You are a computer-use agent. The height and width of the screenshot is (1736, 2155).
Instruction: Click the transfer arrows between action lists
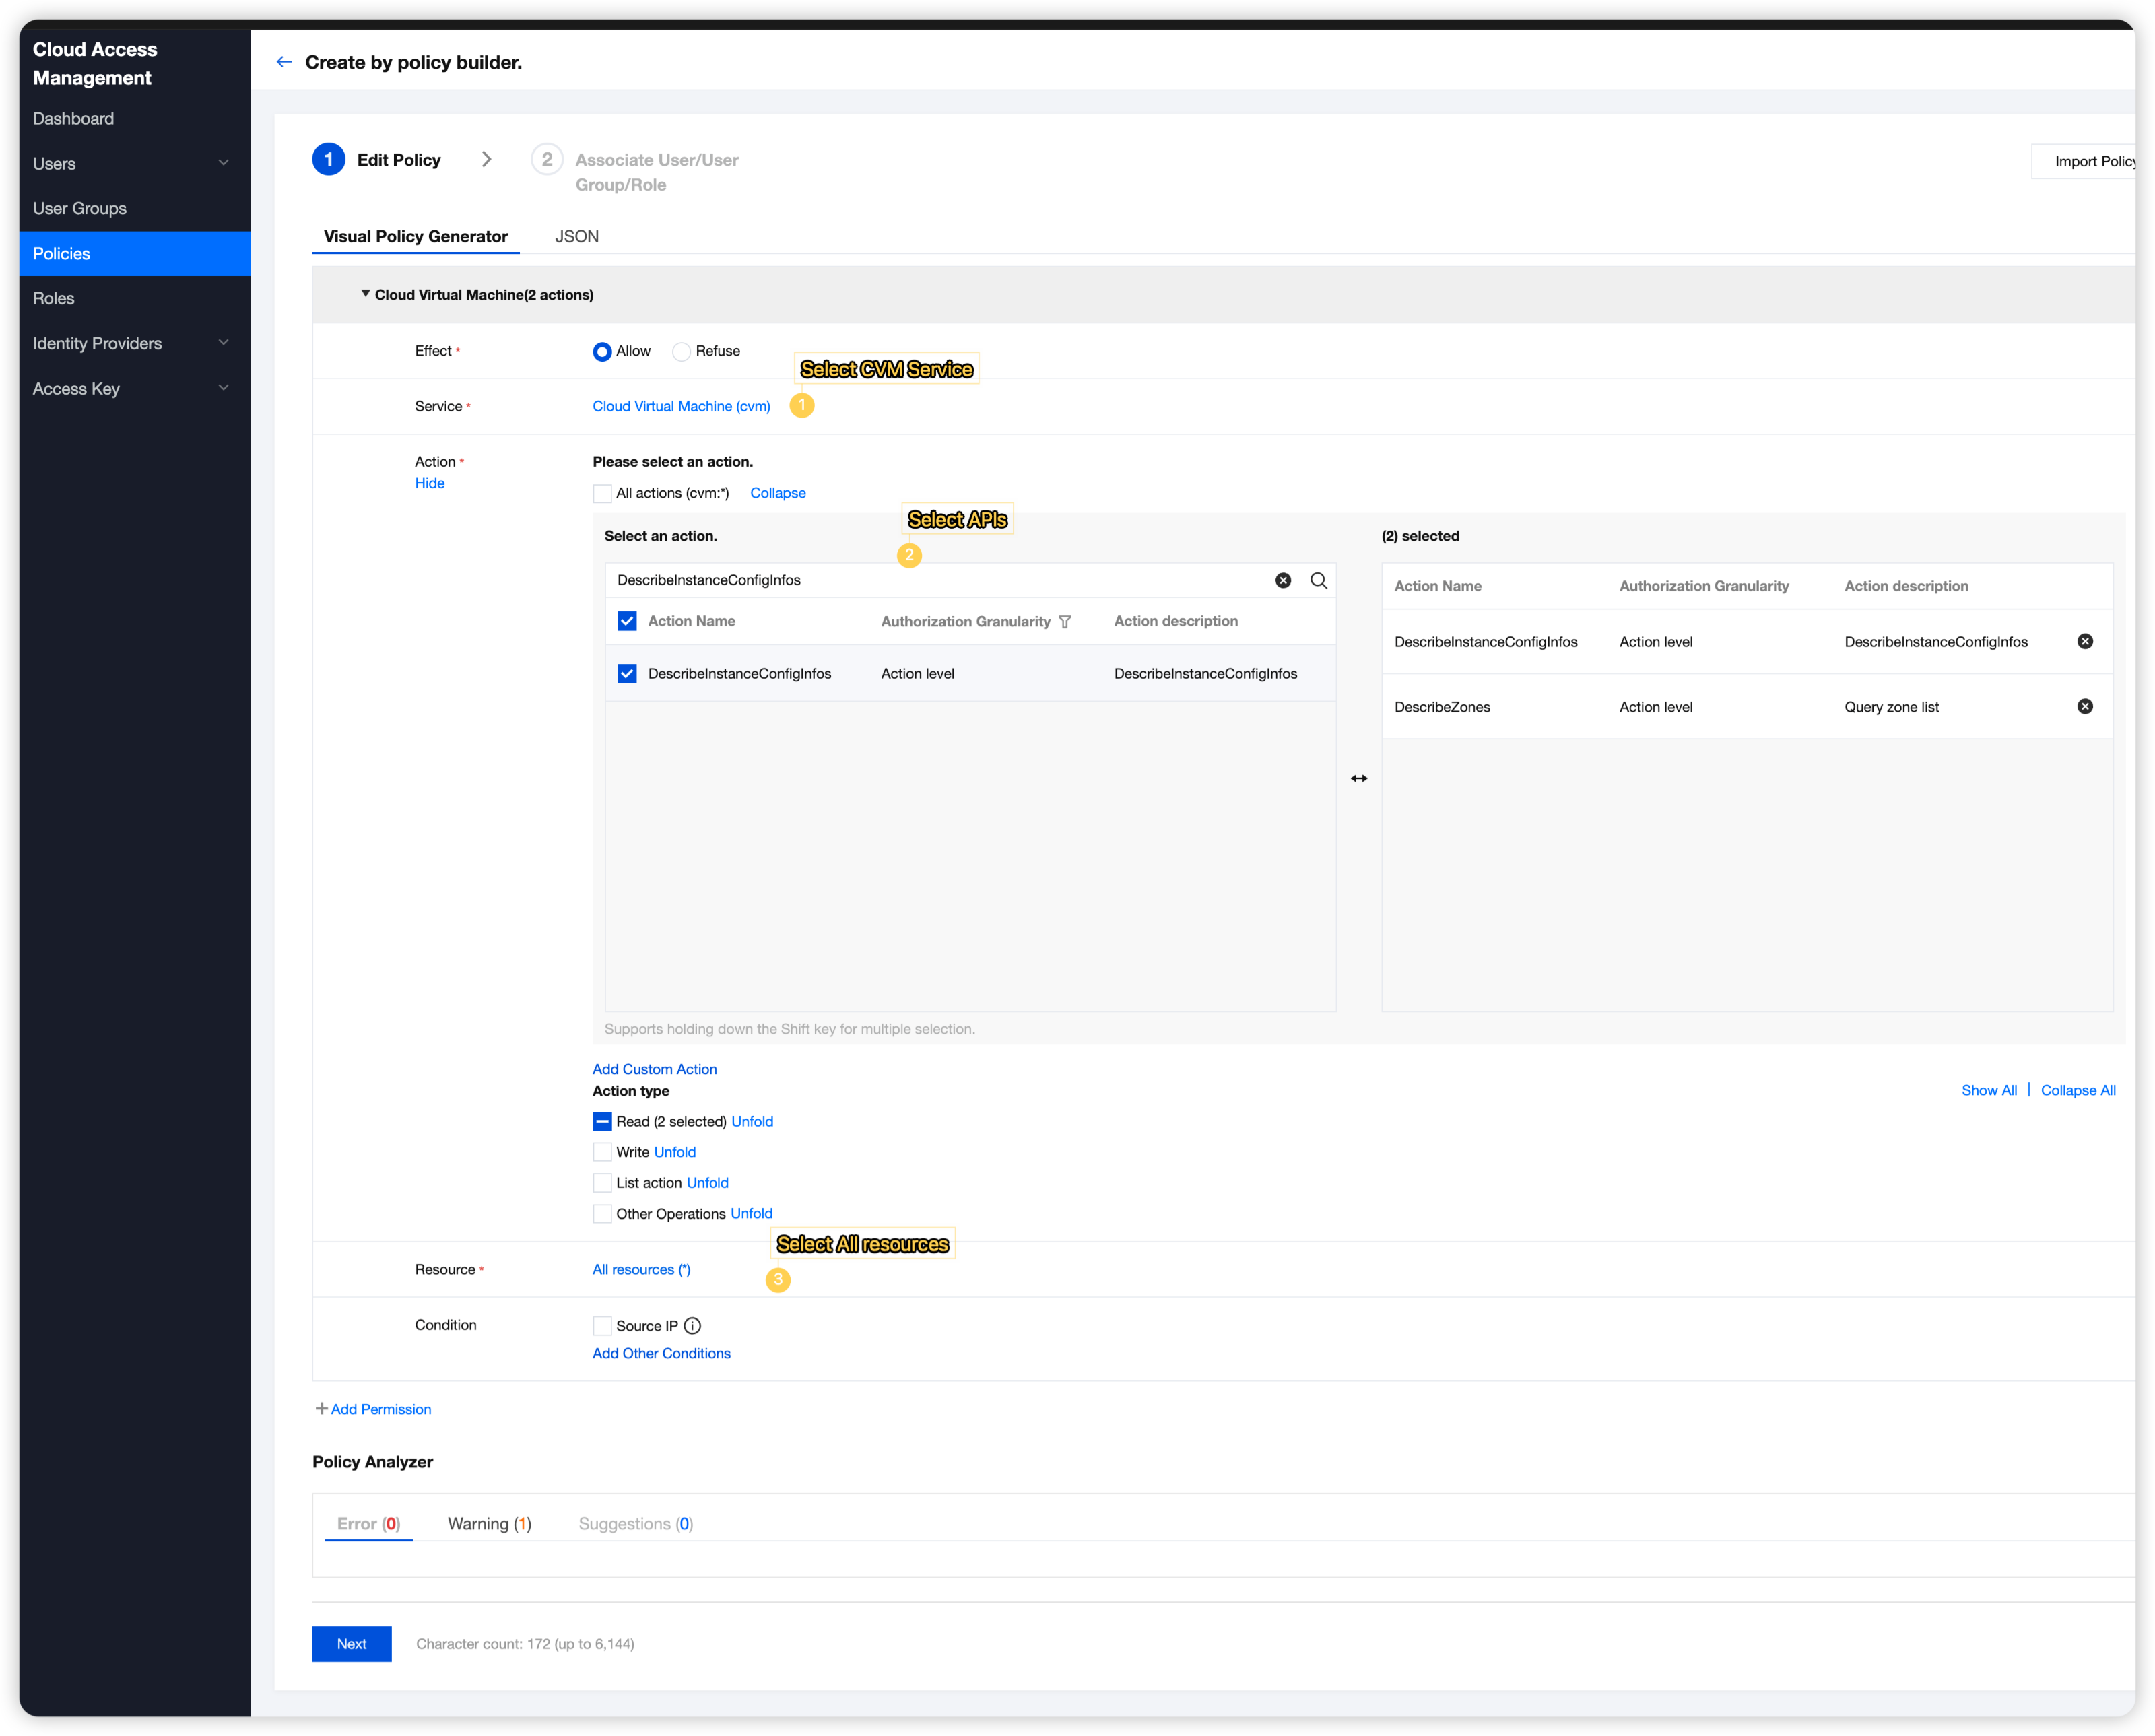tap(1359, 779)
